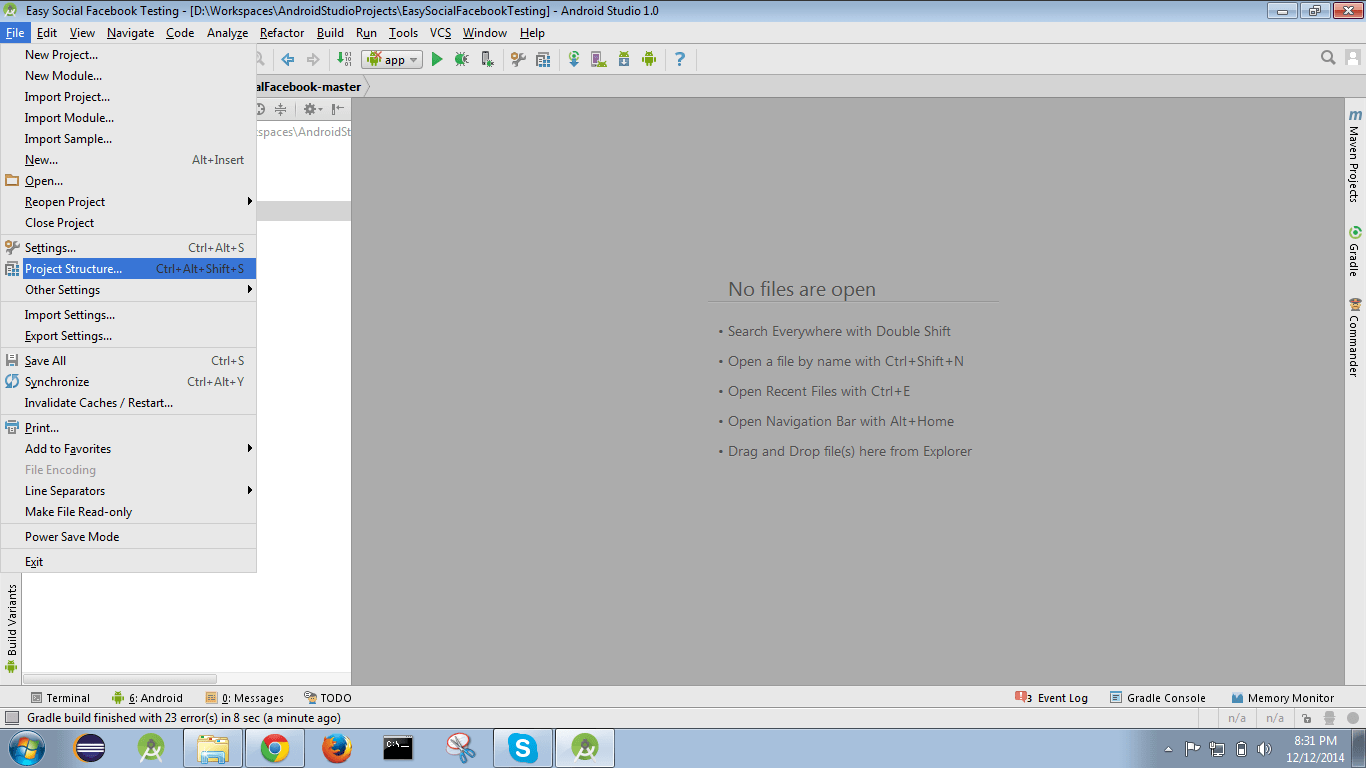This screenshot has width=1366, height=768.
Task: Open Project Structure toolbar icon
Action: click(x=543, y=59)
